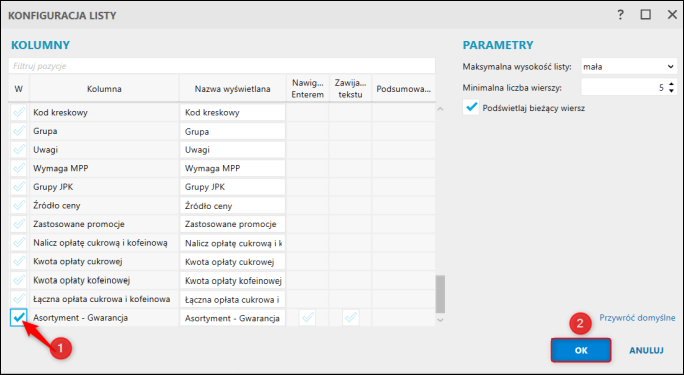Click Przywróć domyślne link
684x375 pixels.
pos(637,317)
